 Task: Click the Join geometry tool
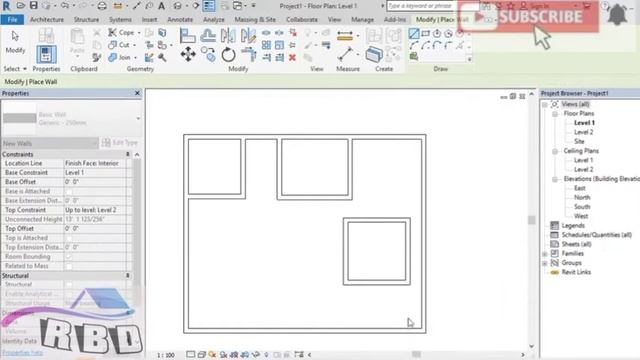tap(120, 58)
